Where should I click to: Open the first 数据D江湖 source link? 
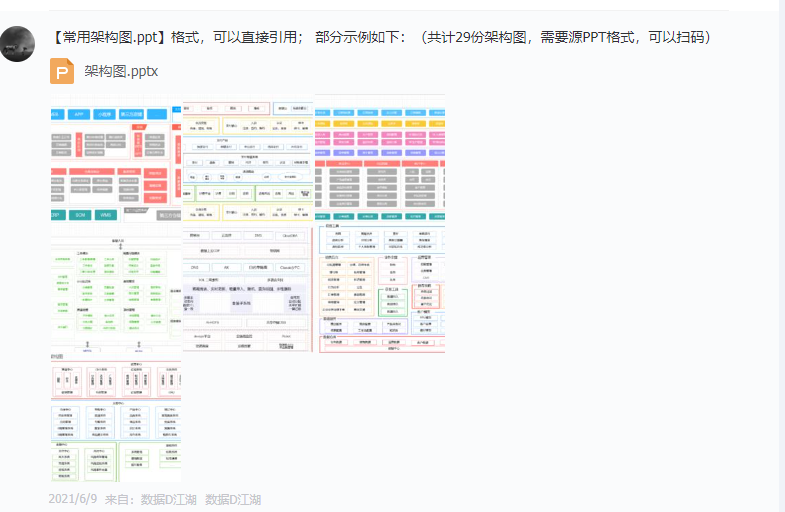pos(168,499)
